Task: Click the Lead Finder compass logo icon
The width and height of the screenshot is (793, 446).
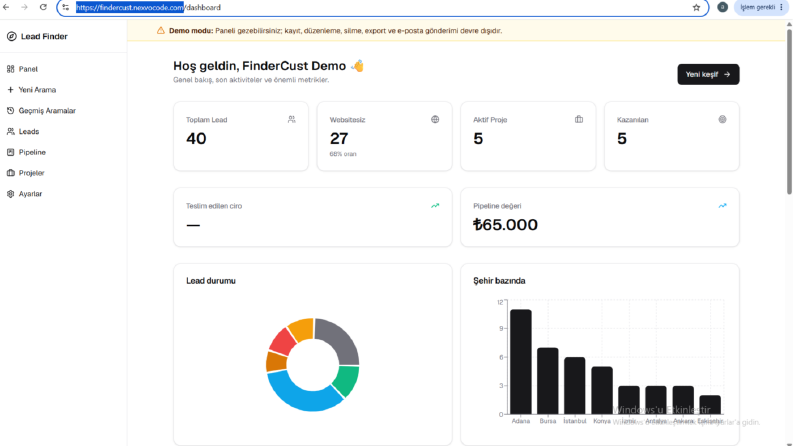Action: coord(12,36)
